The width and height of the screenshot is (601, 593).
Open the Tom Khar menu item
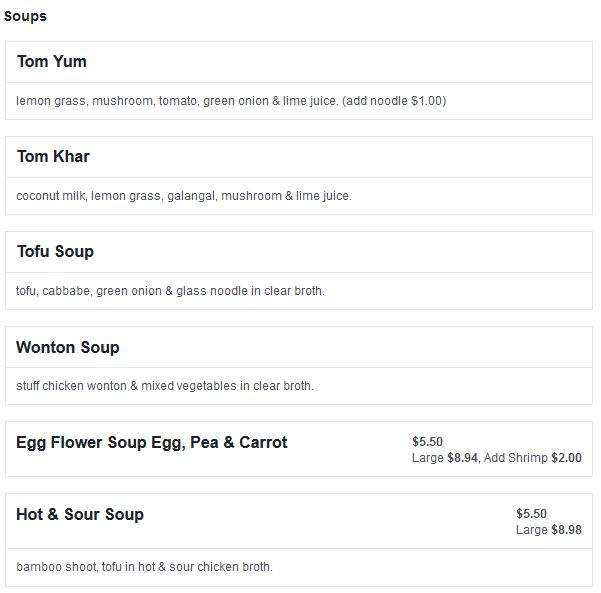click(53, 156)
